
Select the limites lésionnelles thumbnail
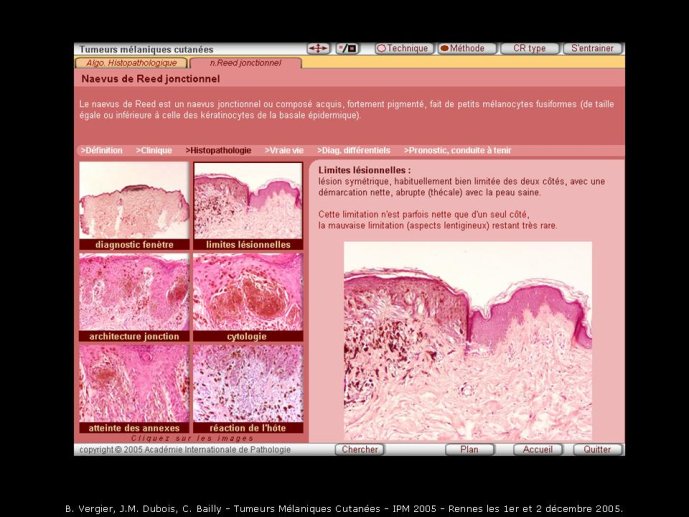click(248, 206)
